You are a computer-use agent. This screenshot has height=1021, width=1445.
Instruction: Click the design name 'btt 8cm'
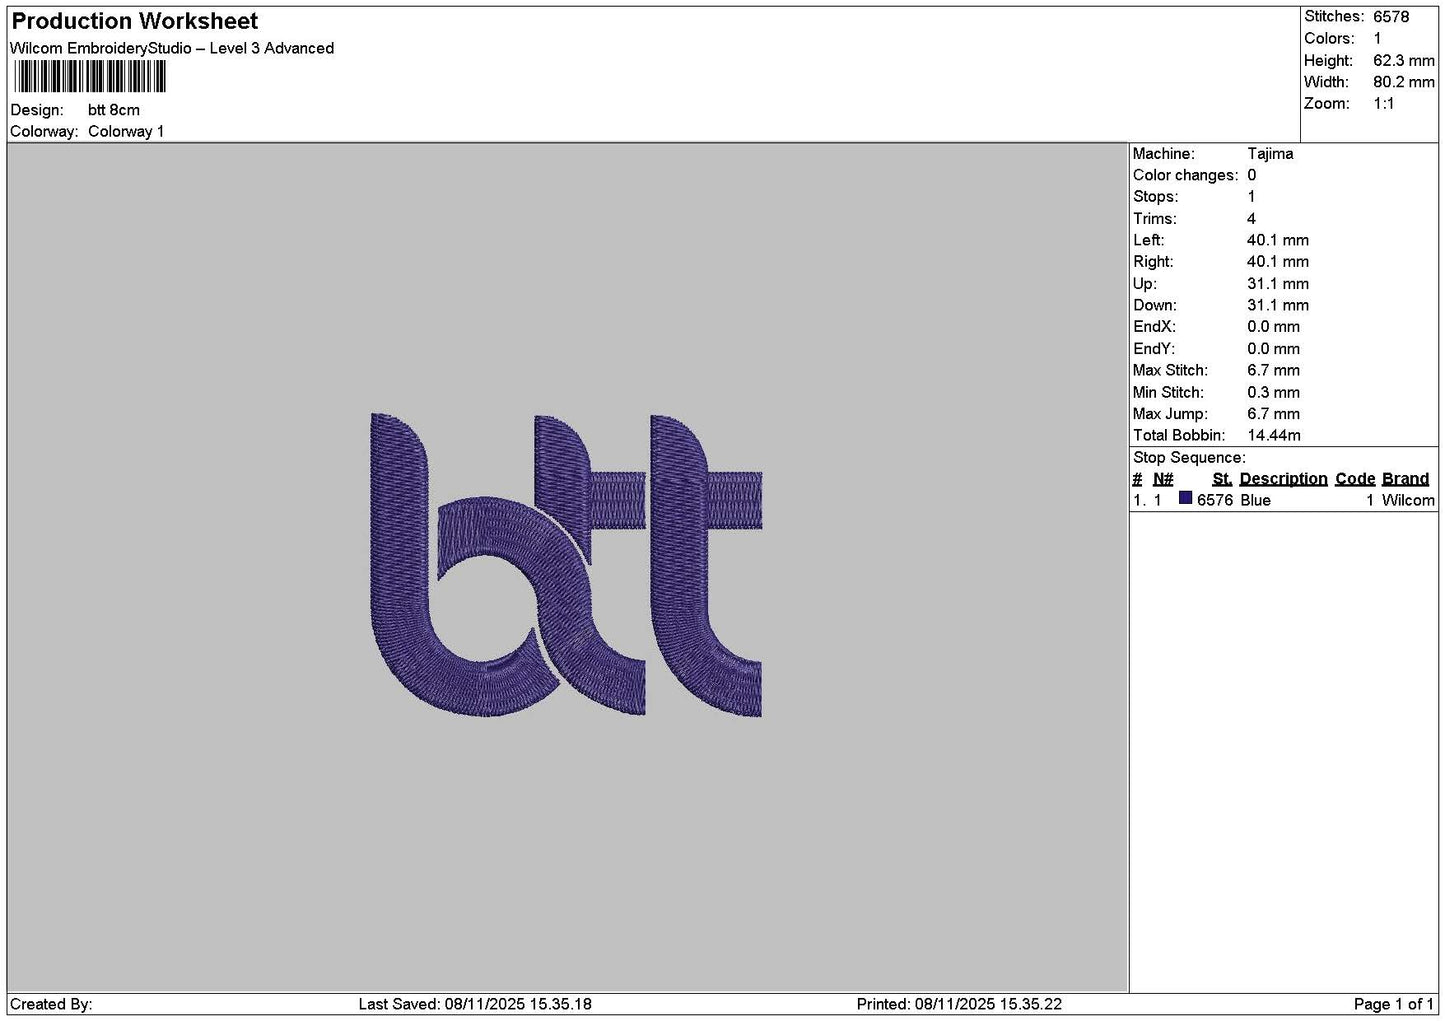114,110
